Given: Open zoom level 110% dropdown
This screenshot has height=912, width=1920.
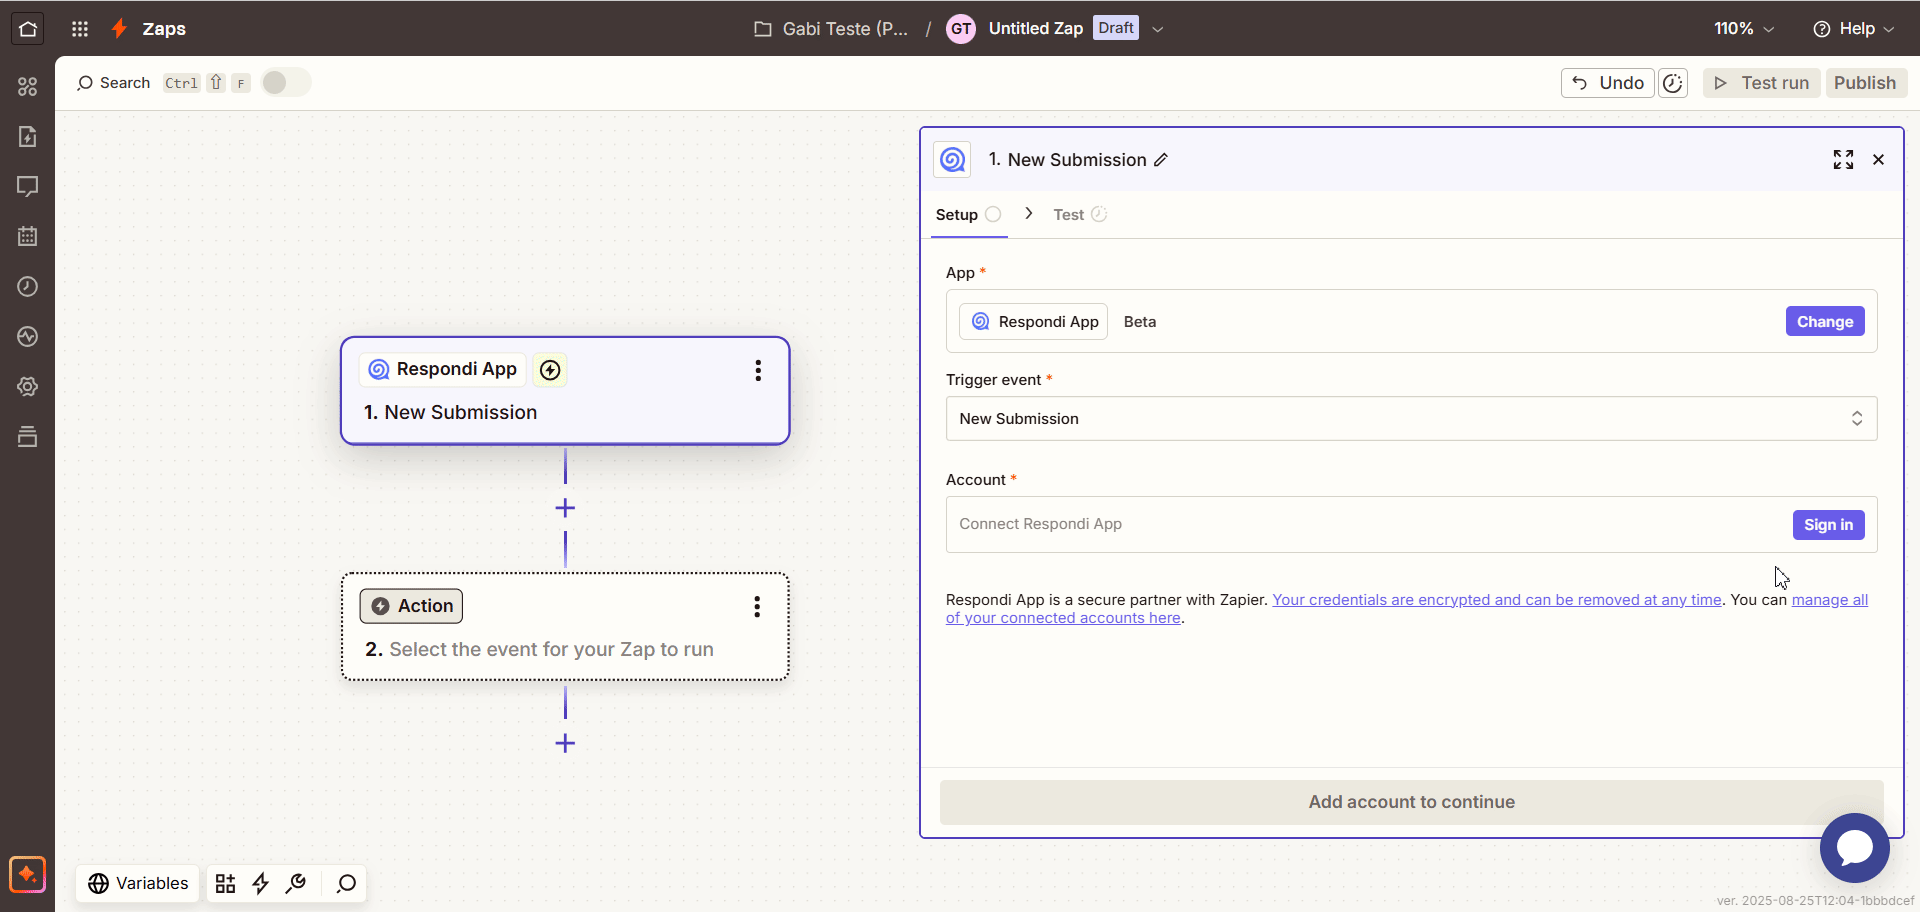Looking at the screenshot, I should tap(1744, 29).
